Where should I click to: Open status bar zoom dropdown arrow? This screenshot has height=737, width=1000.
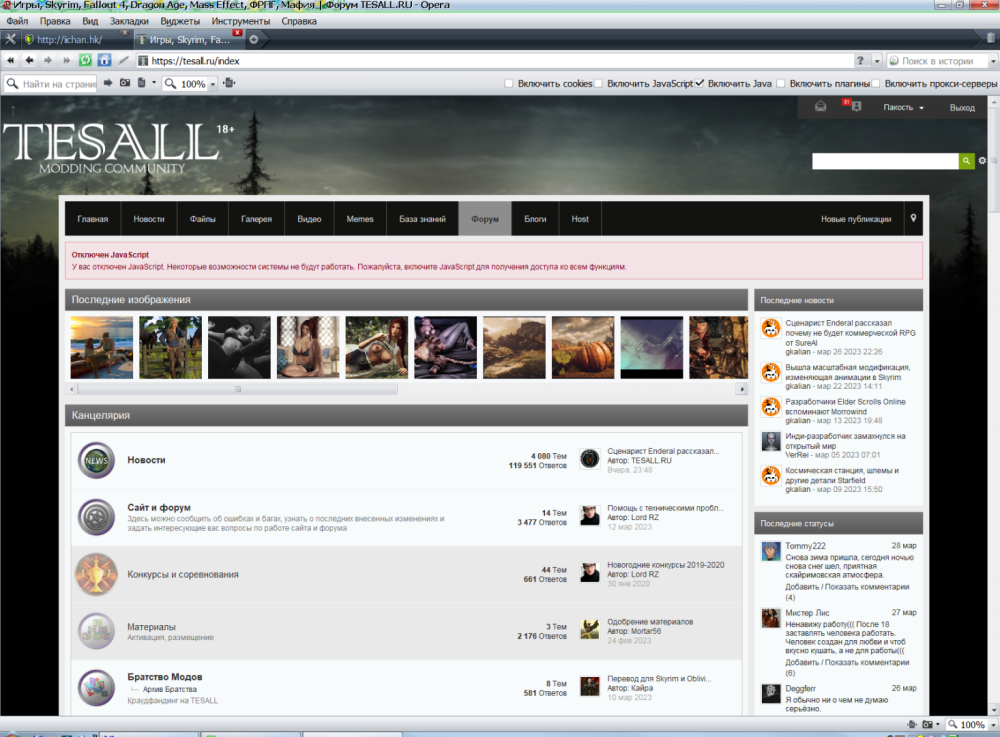[x=993, y=725]
